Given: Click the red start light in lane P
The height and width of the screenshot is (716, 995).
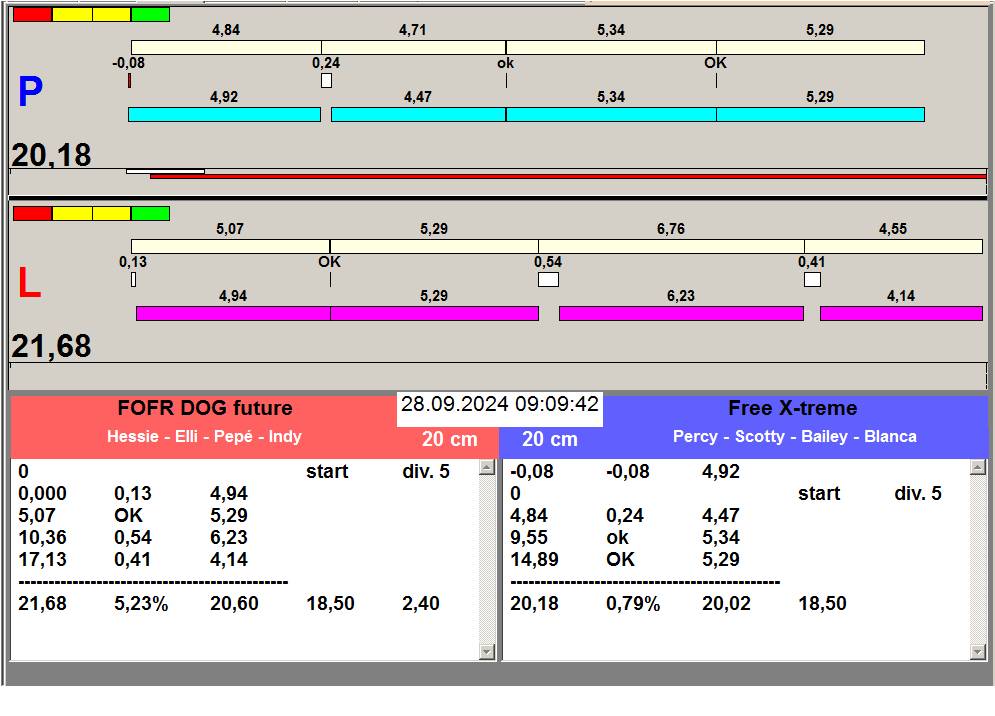Looking at the screenshot, I should pyautogui.click(x=32, y=15).
